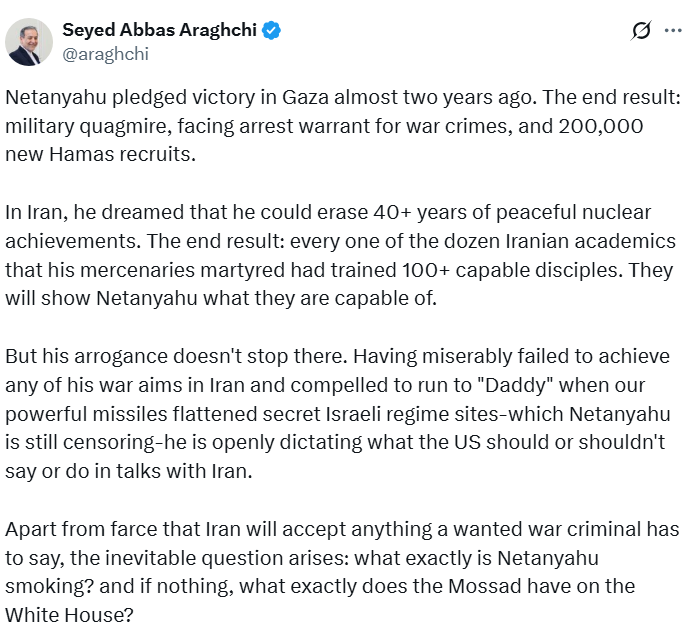The width and height of the screenshot is (696, 634).
Task: Open the Seyed Abbas Araghchi display name
Action: coord(159,30)
